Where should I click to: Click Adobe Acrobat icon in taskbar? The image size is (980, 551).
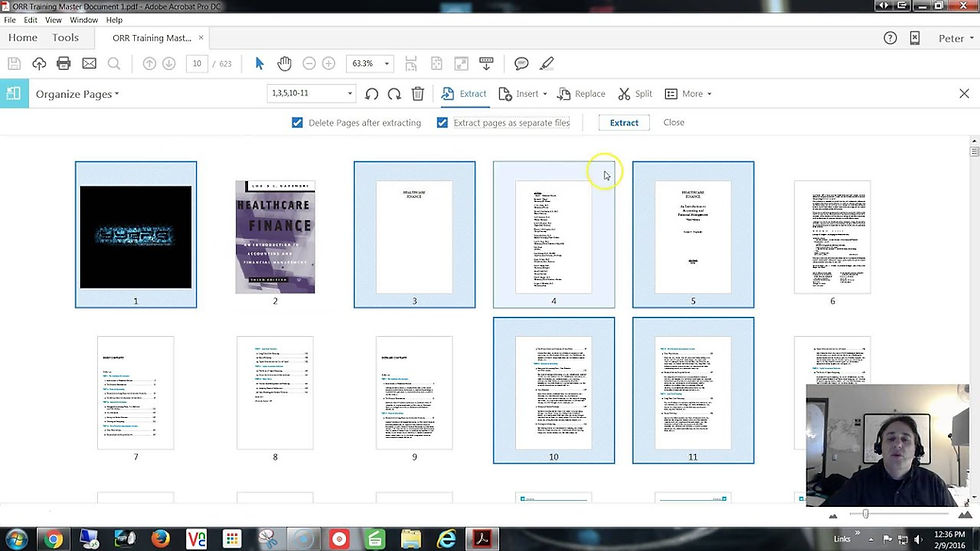click(x=483, y=539)
